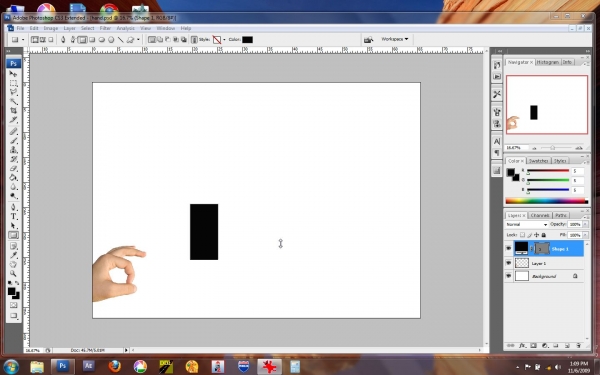Toggle Quick Mask mode in toolbox
600x375 pixels.
point(13,305)
